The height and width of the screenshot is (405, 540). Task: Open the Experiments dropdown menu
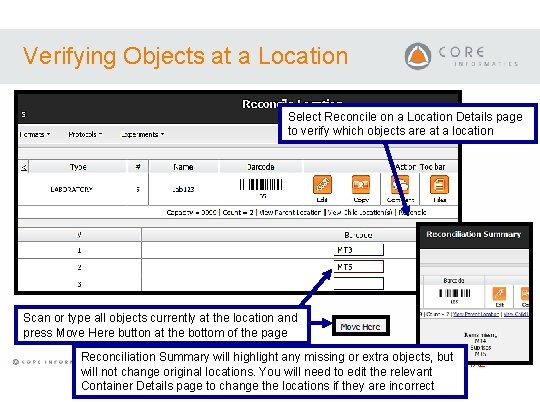[142, 134]
